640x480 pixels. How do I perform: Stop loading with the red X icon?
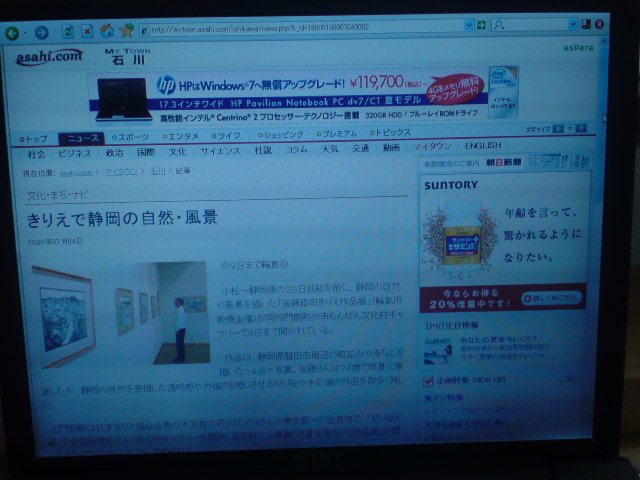pos(87,31)
